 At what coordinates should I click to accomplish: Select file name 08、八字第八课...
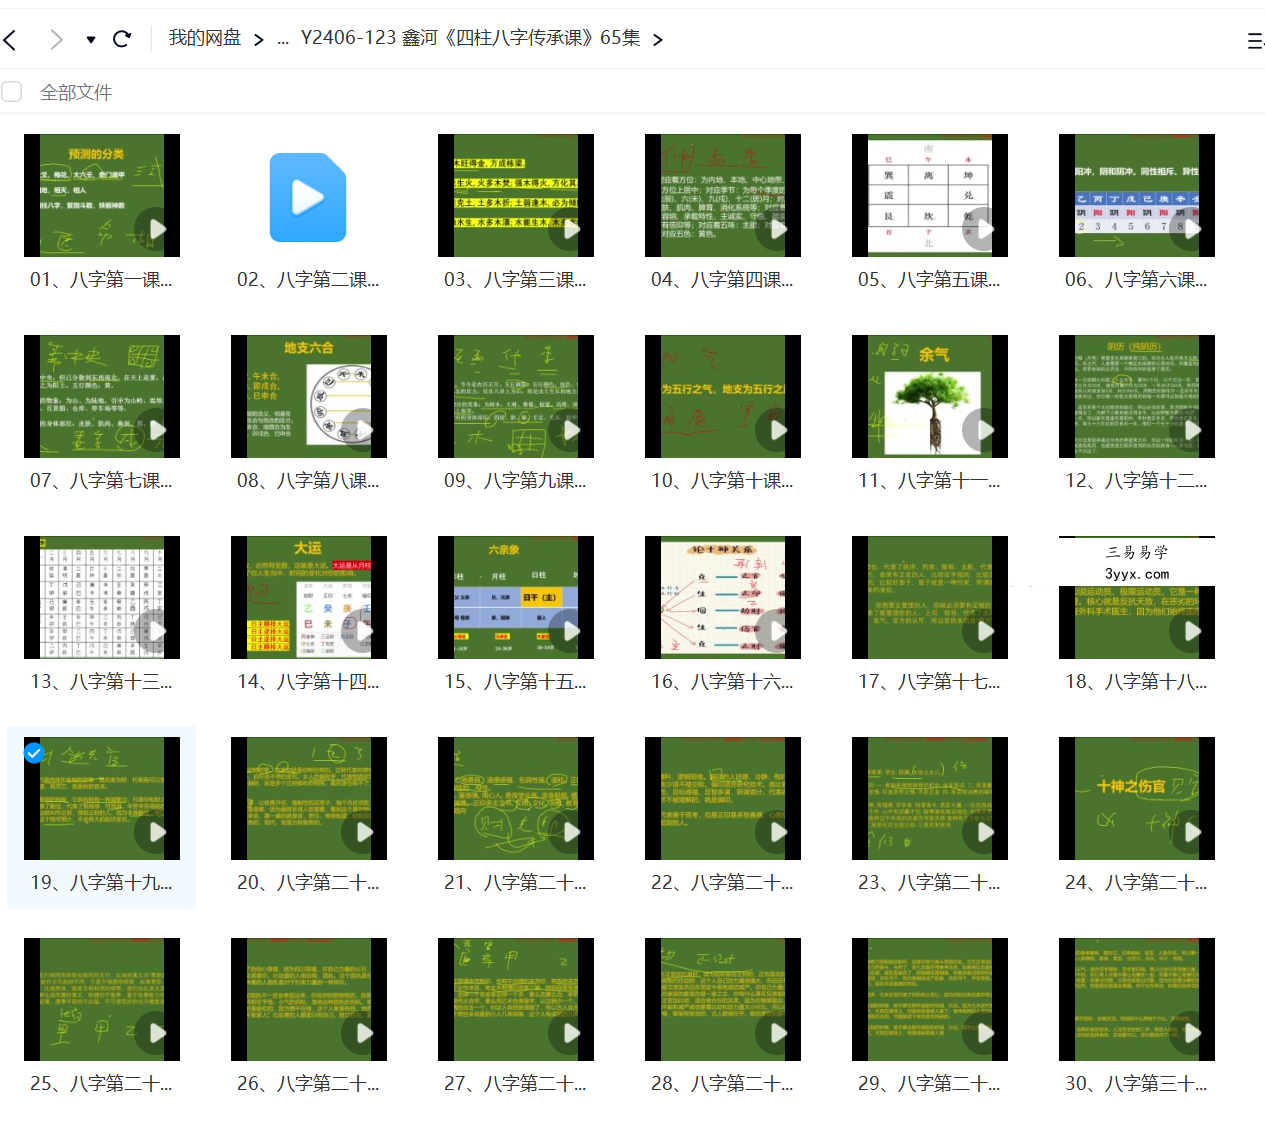point(308,481)
